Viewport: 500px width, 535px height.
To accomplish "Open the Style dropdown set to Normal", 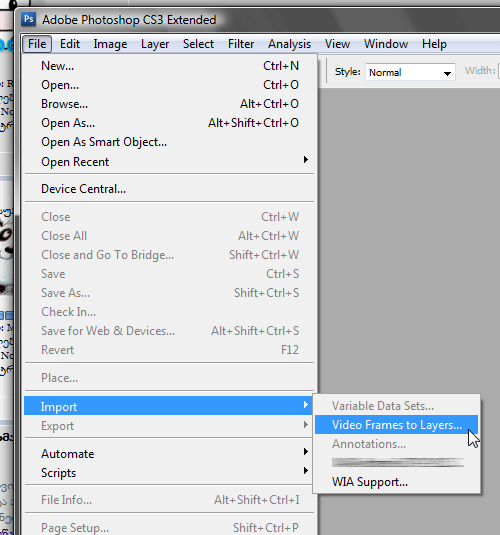I will tap(410, 72).
